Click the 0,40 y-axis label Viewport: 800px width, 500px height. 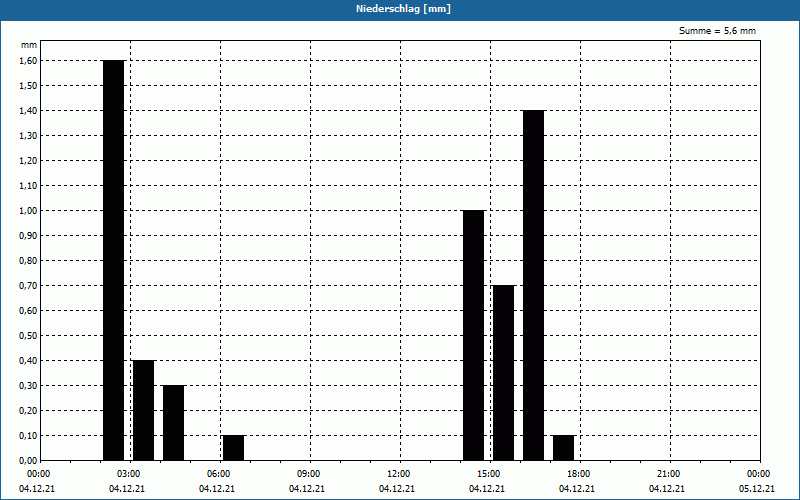[x=28, y=360]
